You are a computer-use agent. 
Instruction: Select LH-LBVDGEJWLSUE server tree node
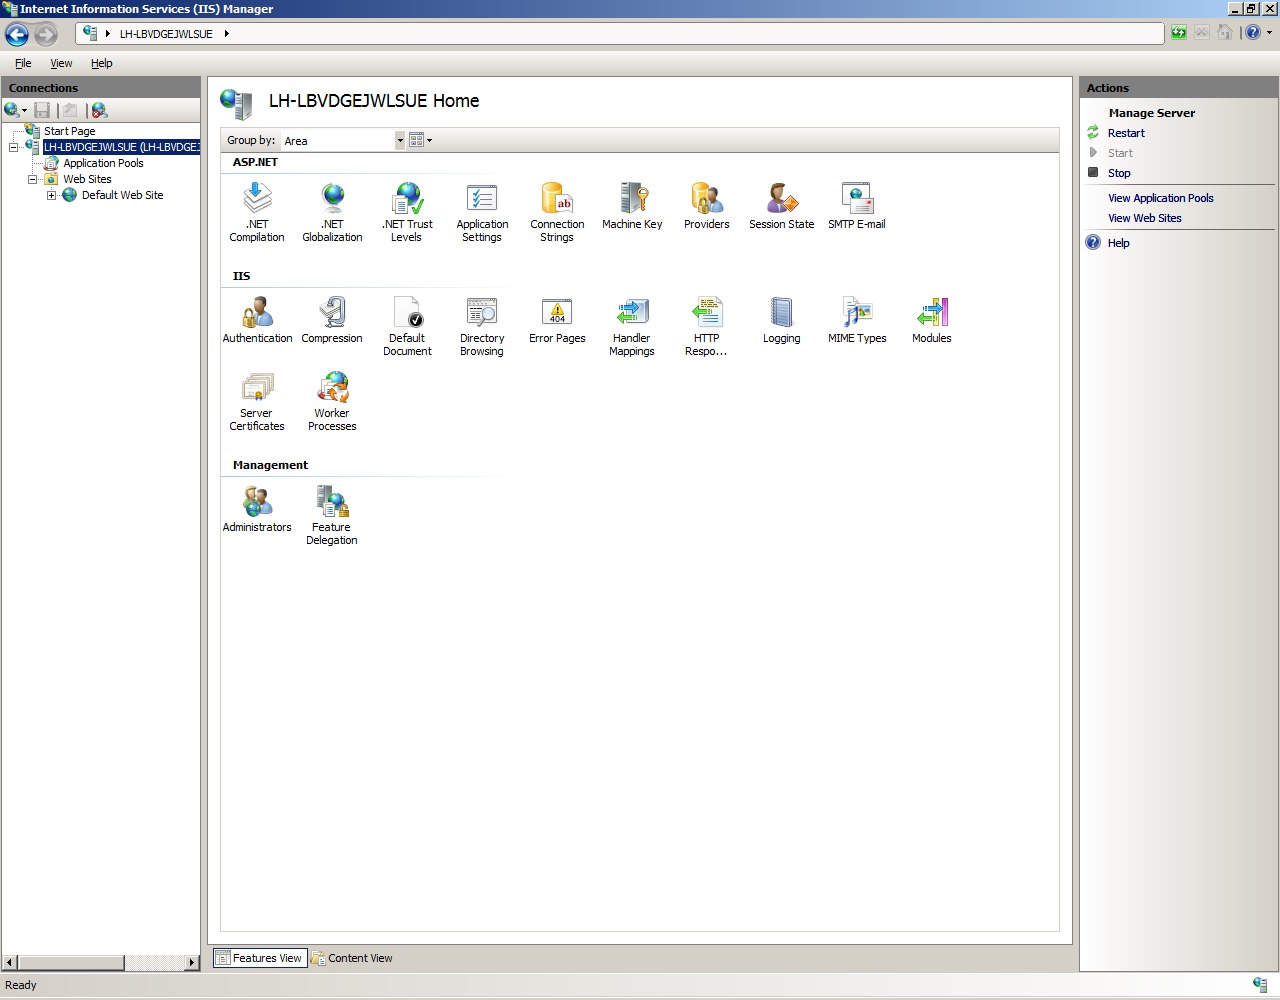point(121,147)
